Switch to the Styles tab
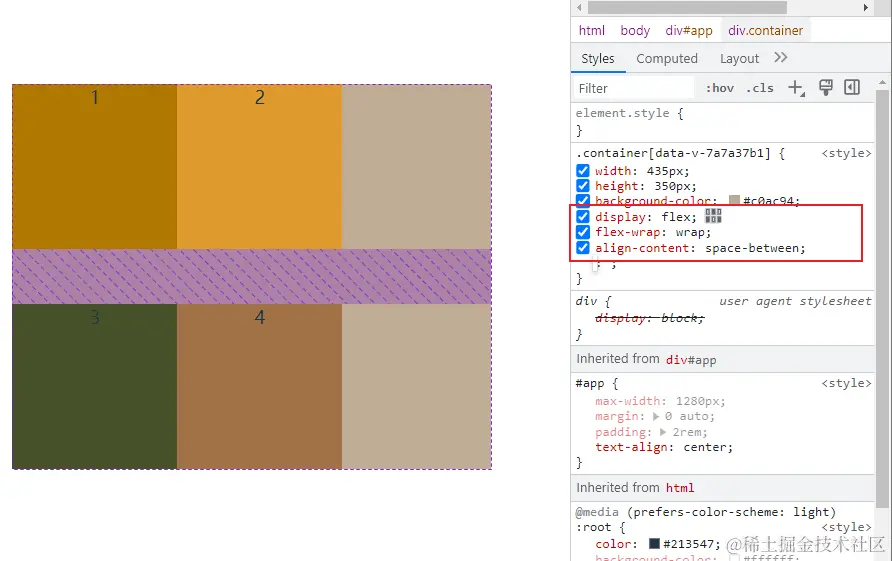 [598, 59]
